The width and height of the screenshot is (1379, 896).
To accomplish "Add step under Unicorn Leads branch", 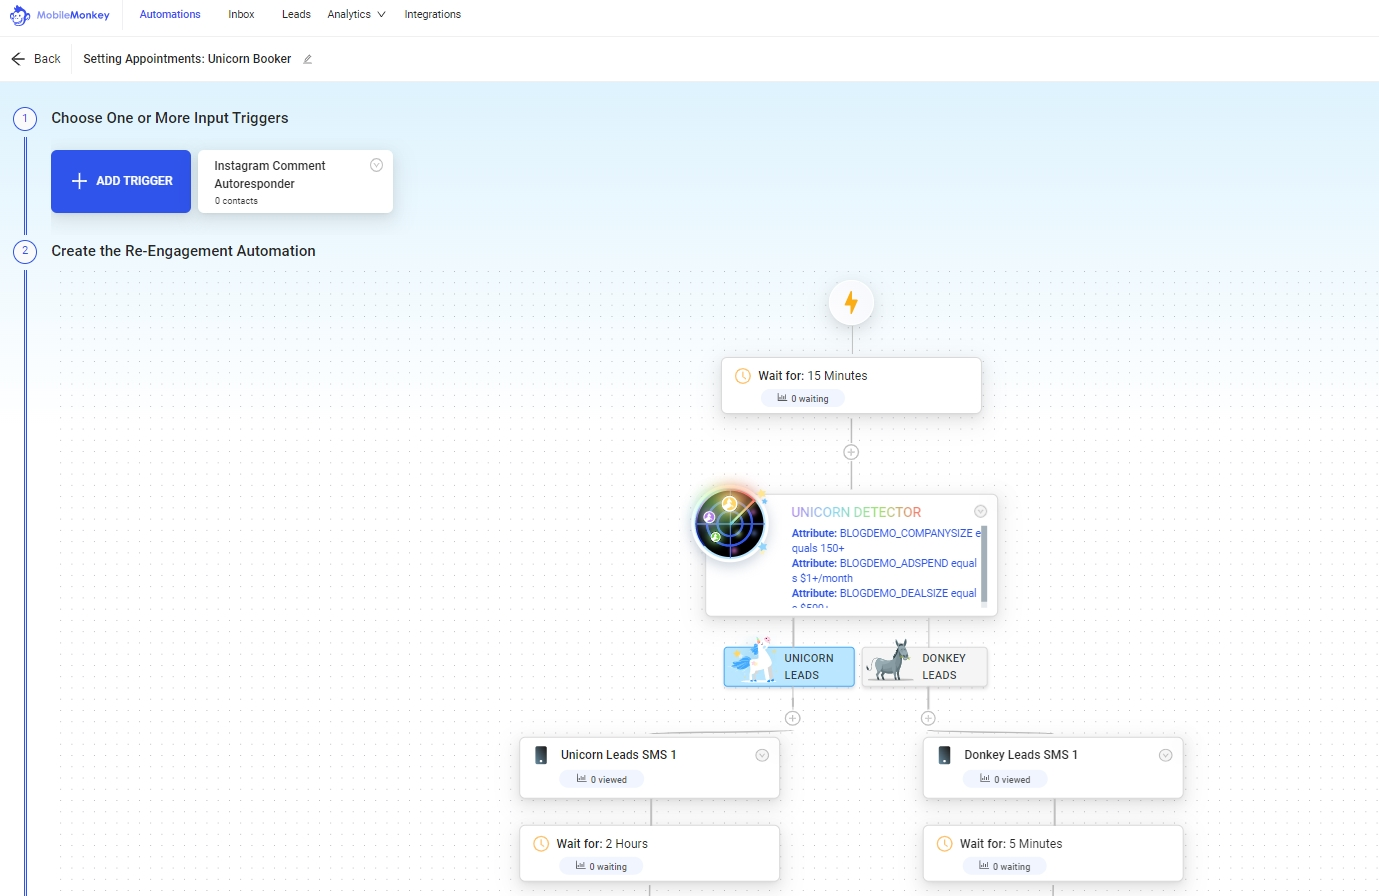I will coord(793,718).
